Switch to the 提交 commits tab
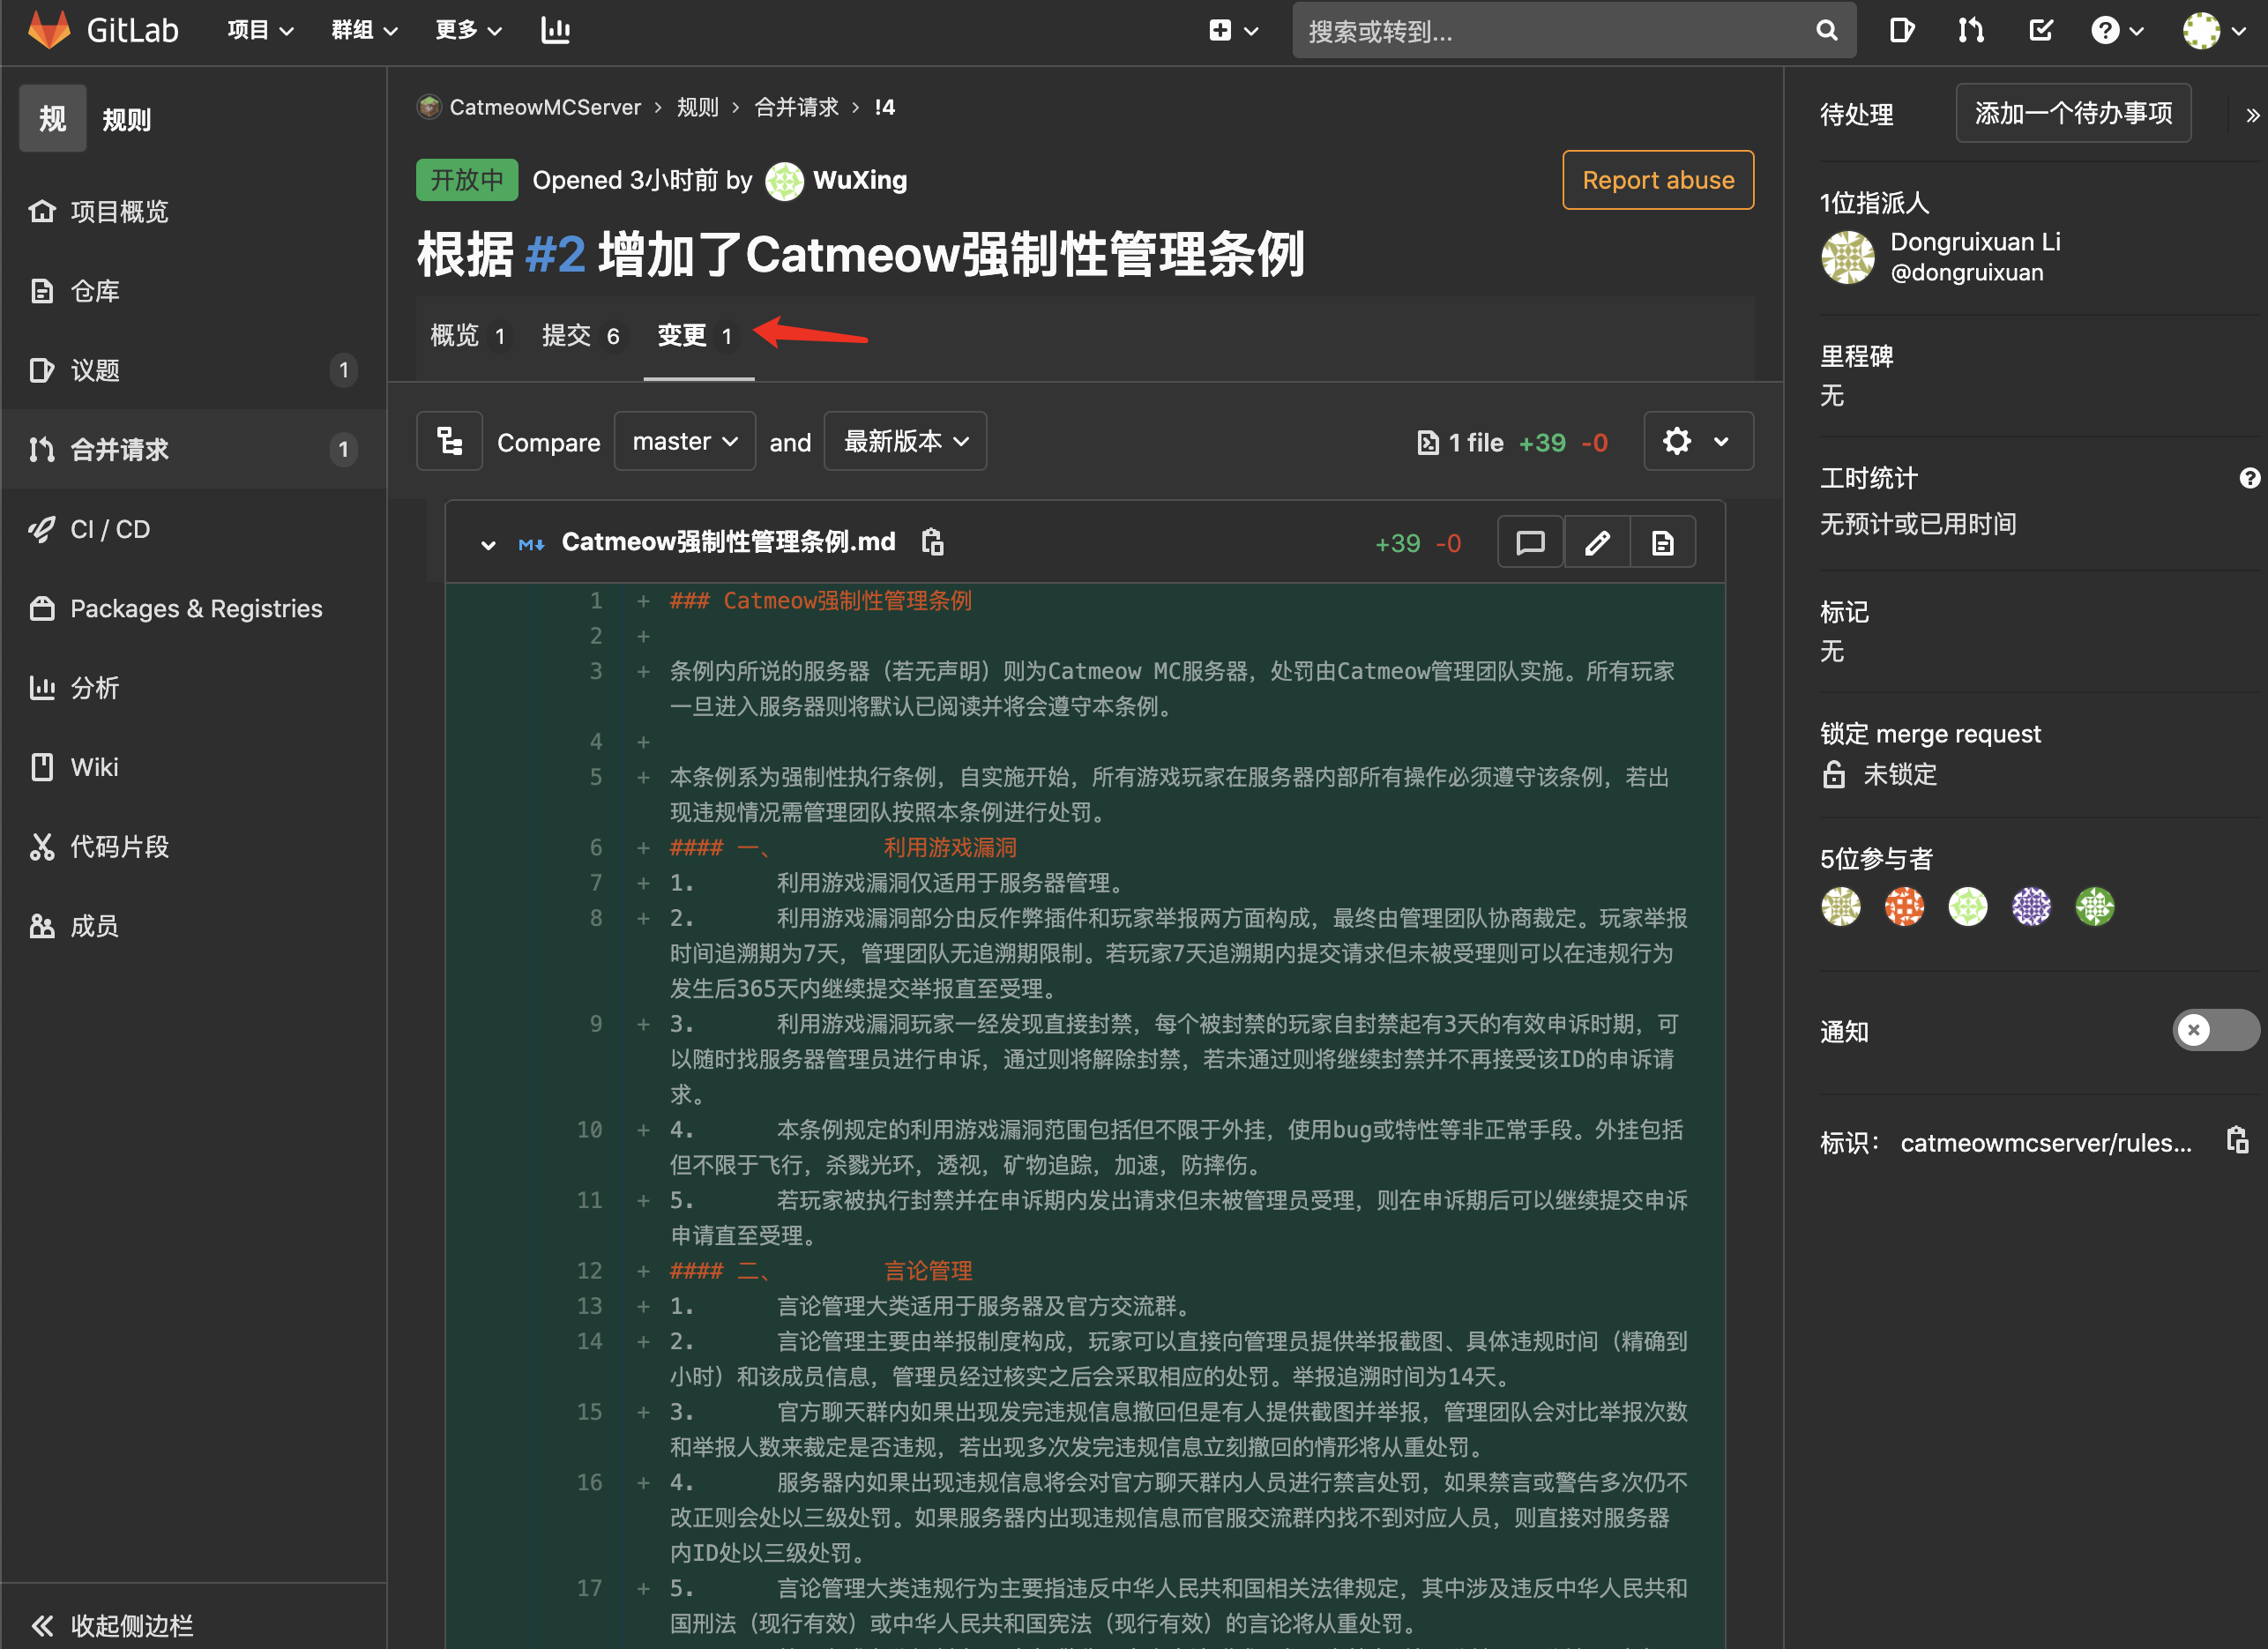Viewport: 2268px width, 1649px height. pos(580,336)
